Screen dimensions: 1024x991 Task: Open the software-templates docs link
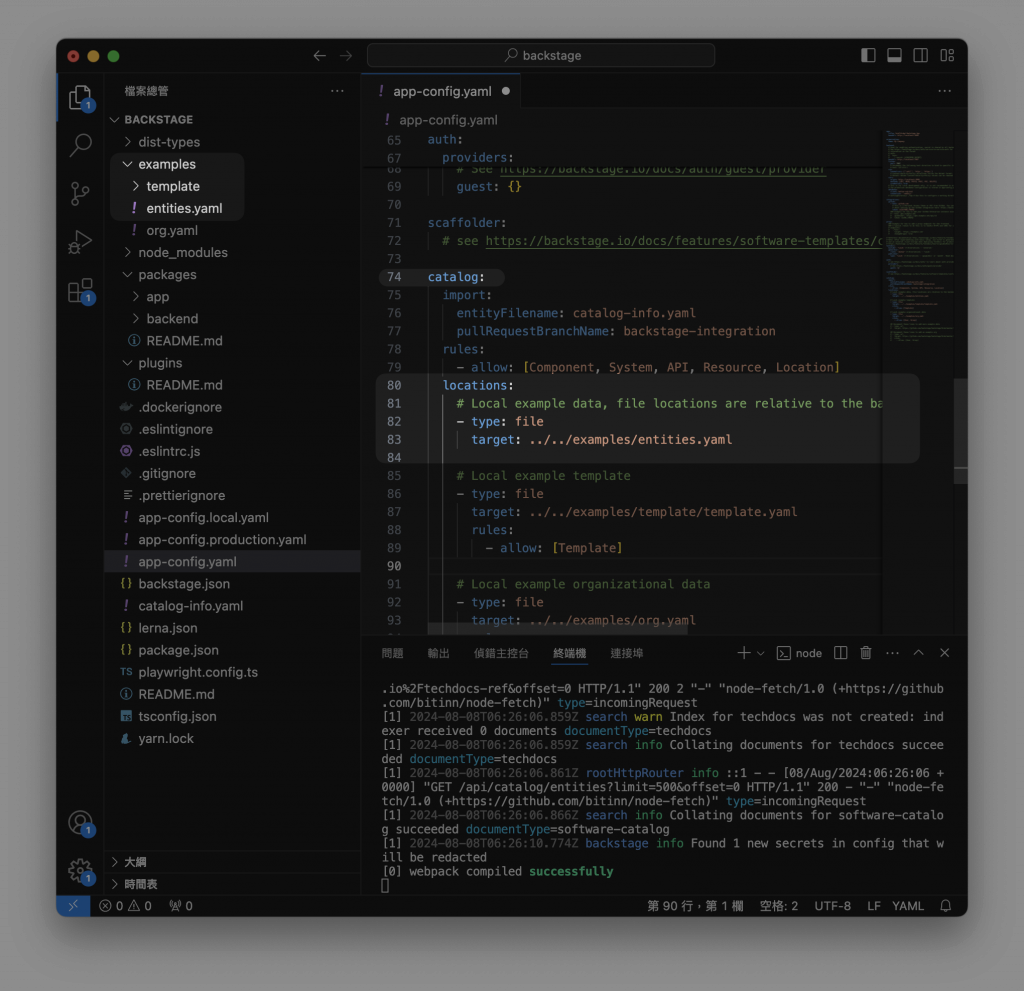point(683,241)
